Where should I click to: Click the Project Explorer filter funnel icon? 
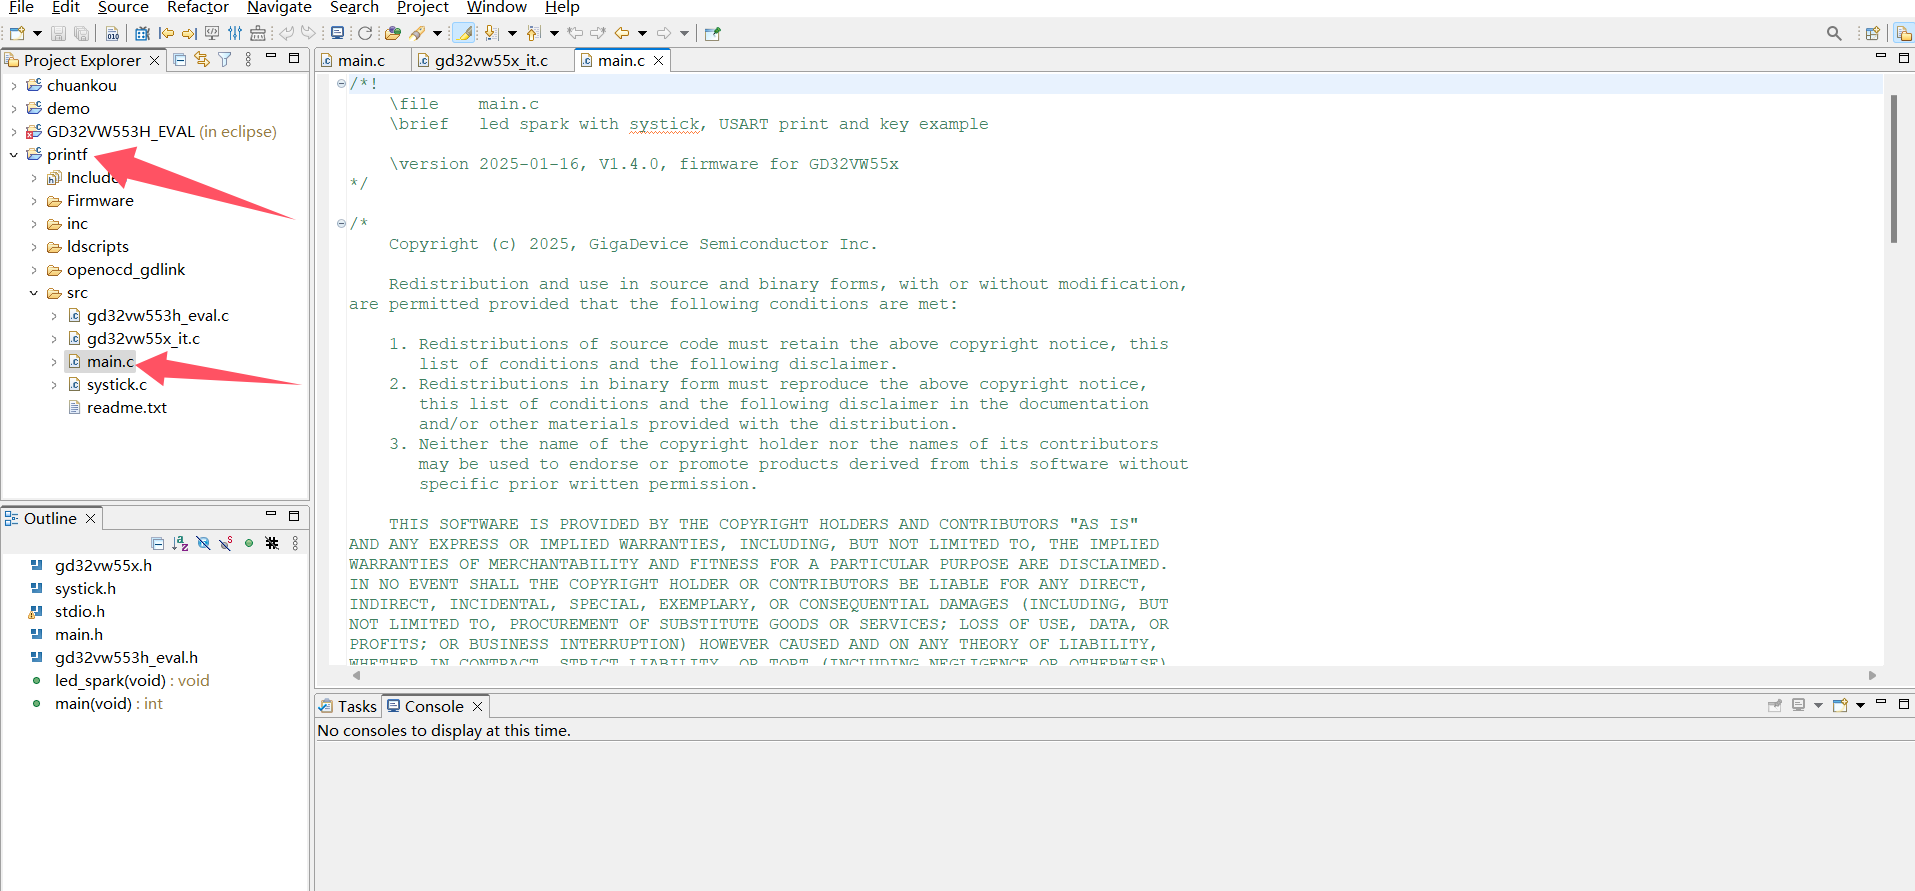[225, 60]
